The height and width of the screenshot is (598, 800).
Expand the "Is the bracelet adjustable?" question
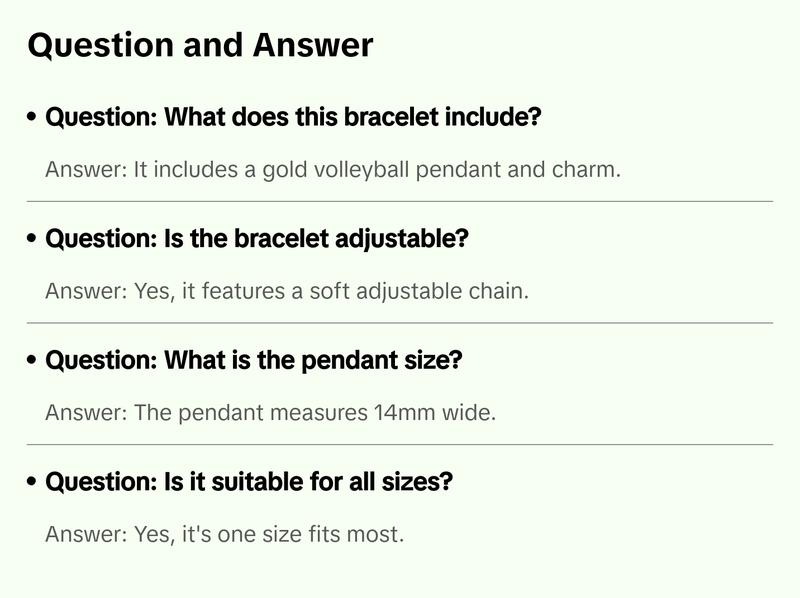[x=257, y=240]
